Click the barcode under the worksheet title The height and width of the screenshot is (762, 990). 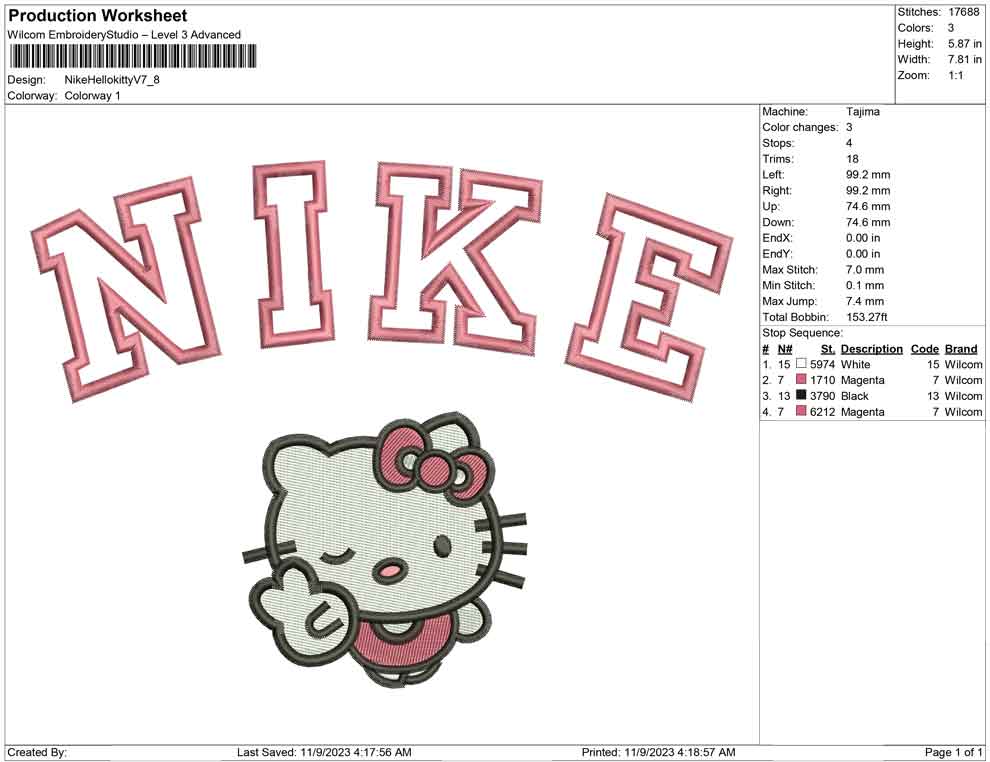coord(133,56)
